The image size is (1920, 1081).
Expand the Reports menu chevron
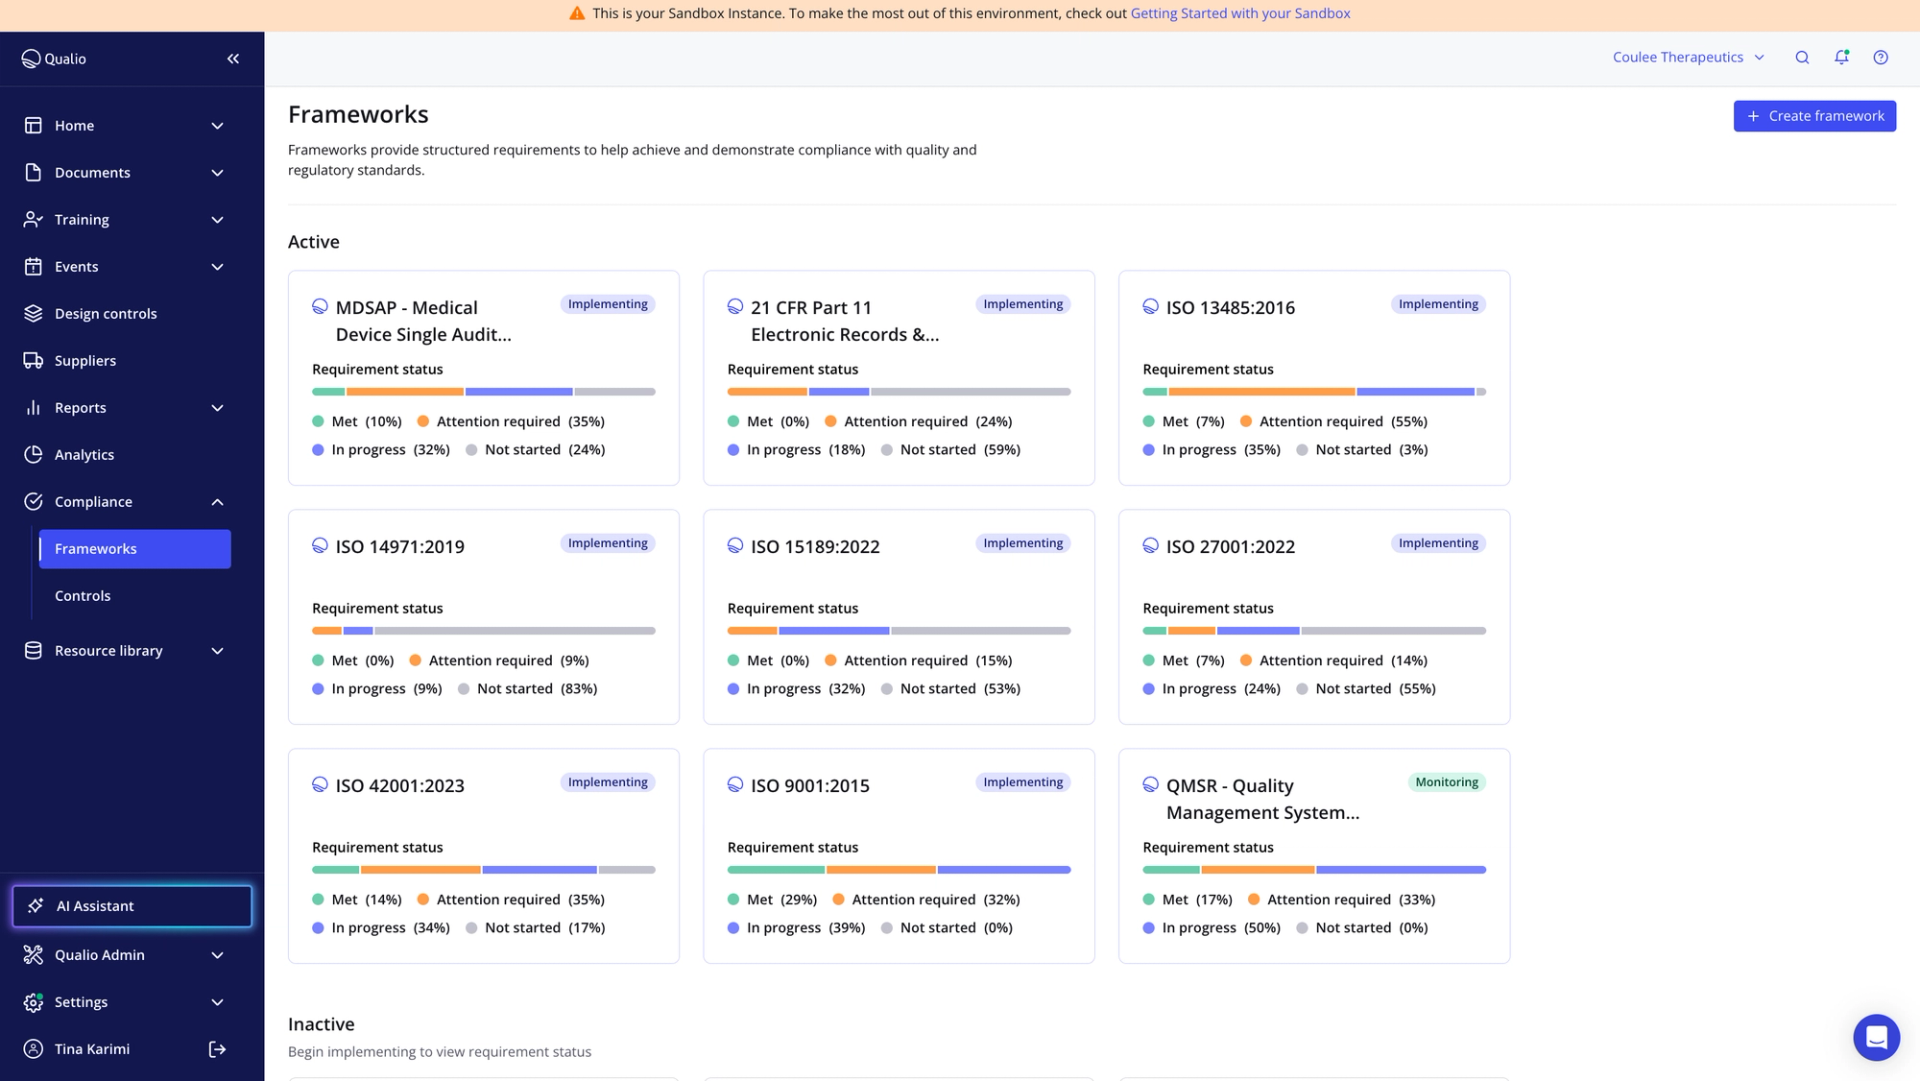click(217, 408)
